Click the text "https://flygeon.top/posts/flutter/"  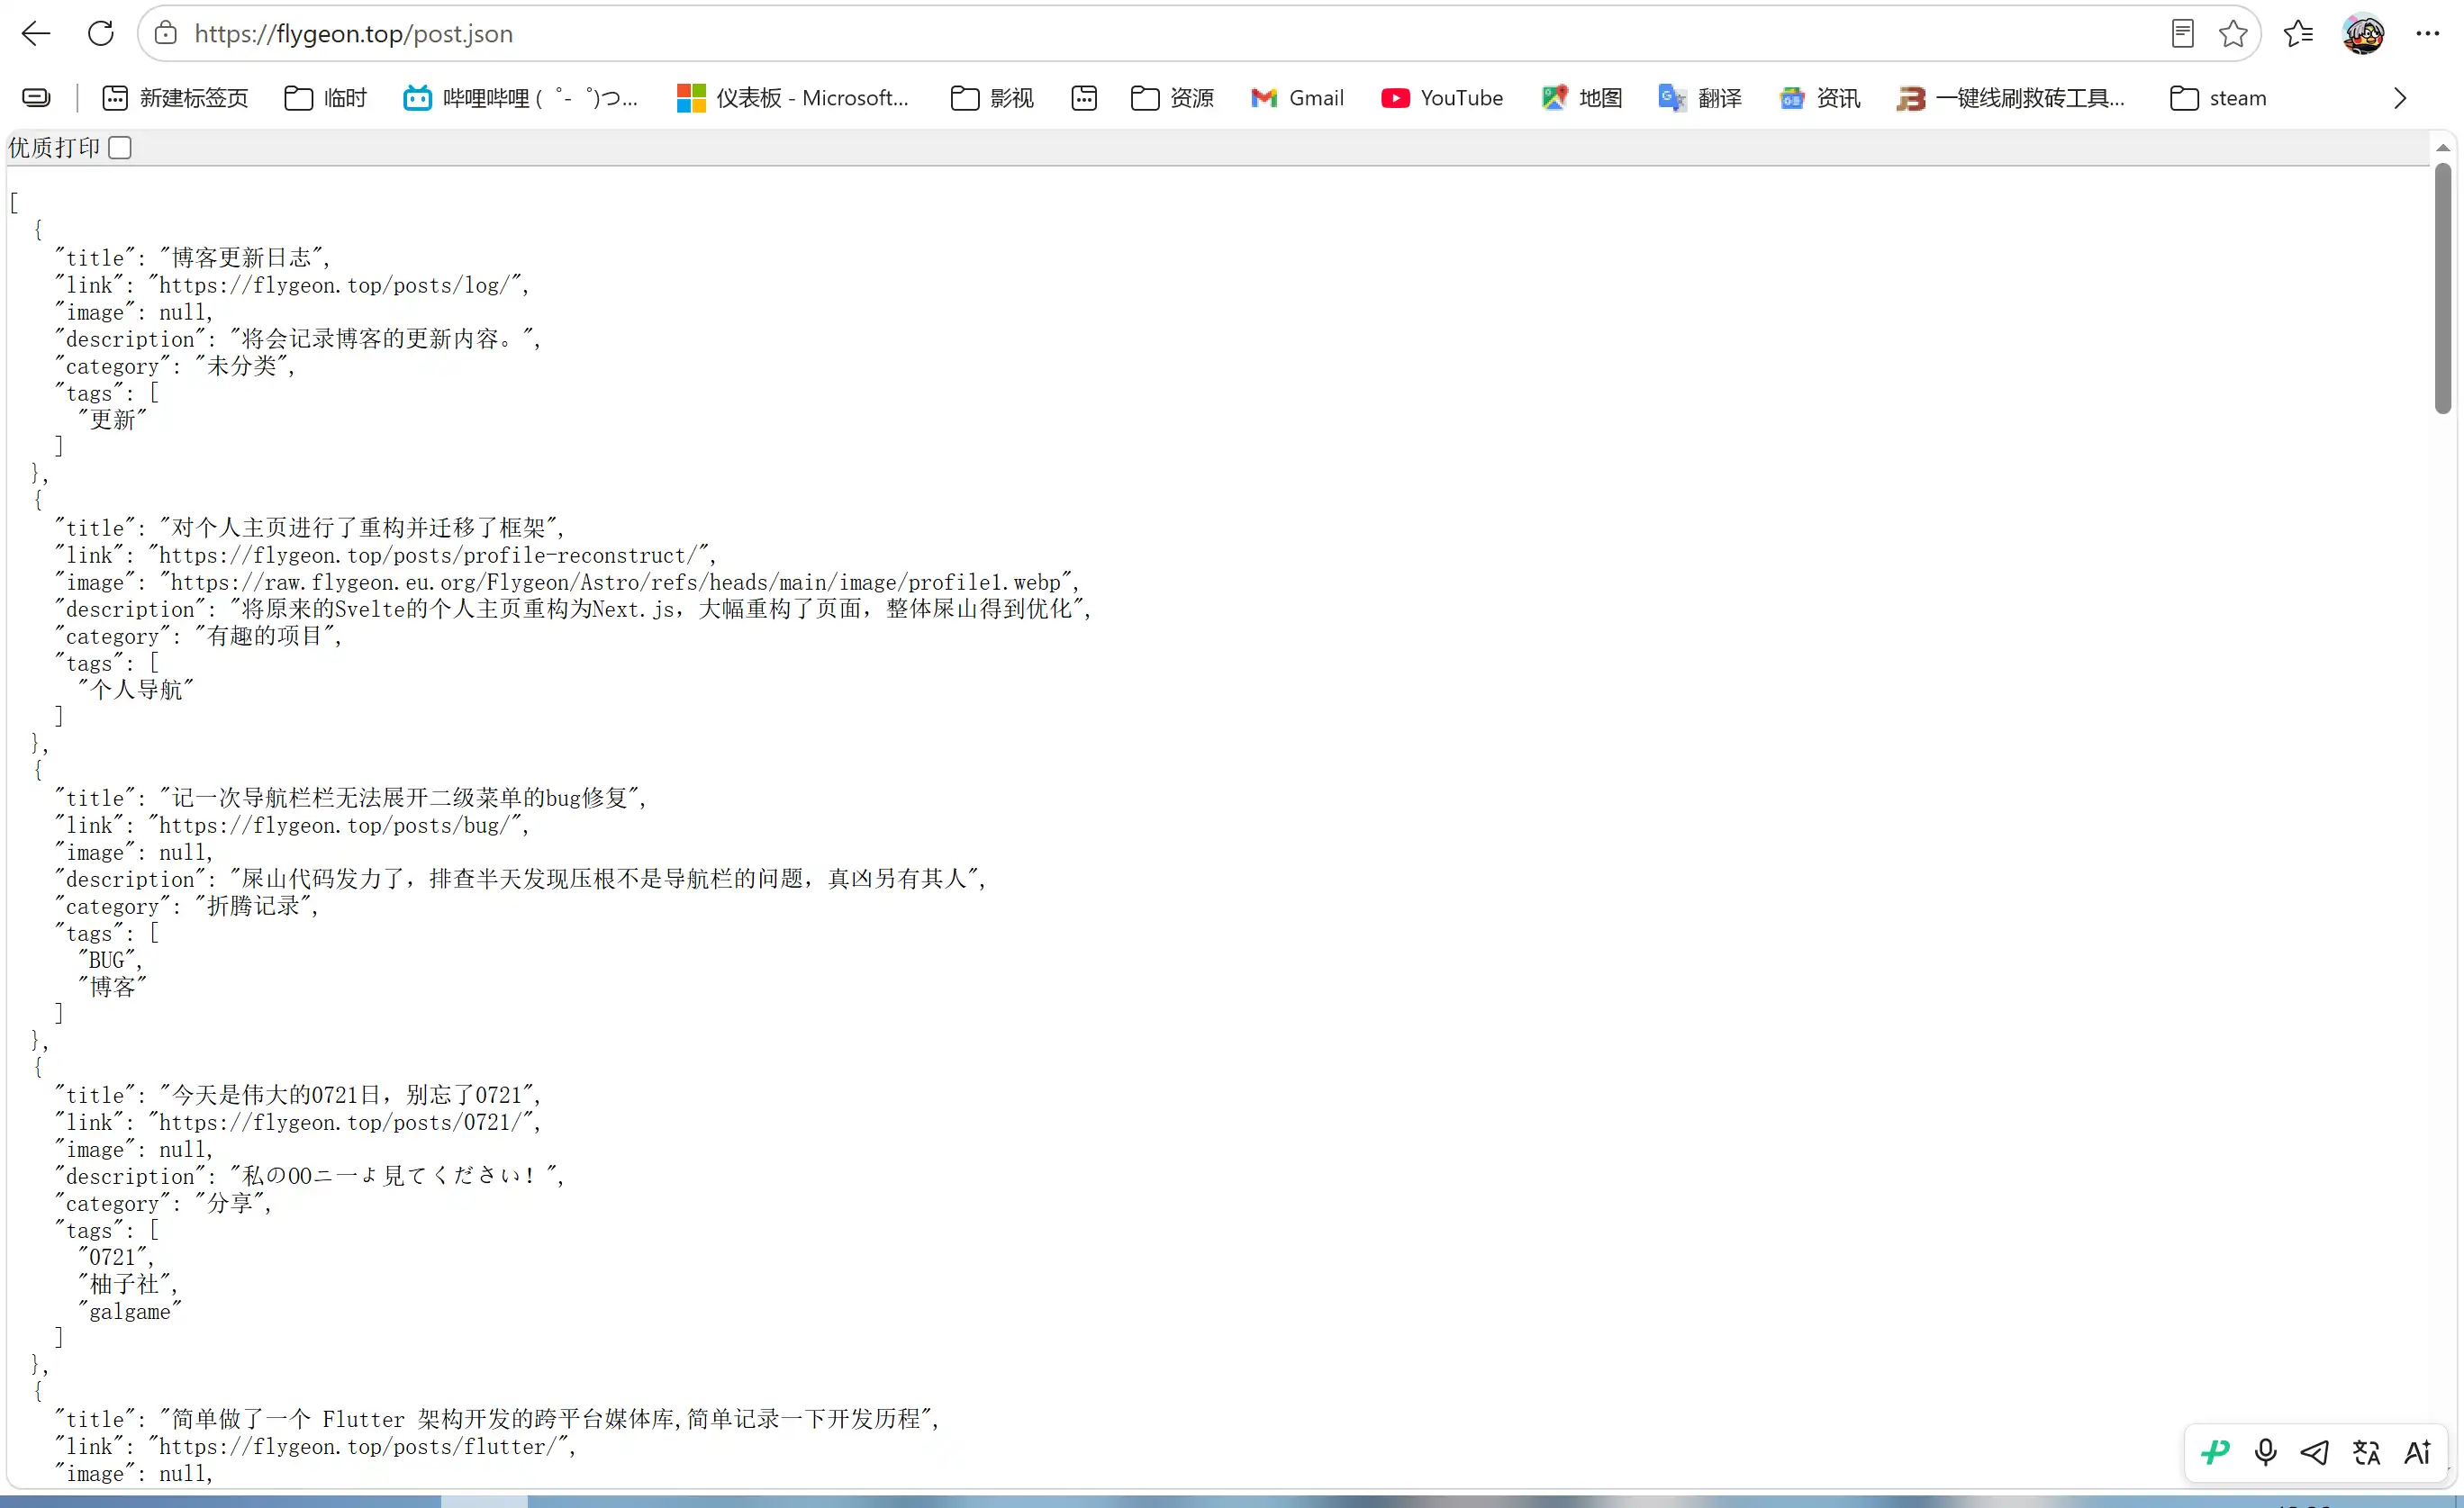pyautogui.click(x=359, y=1446)
